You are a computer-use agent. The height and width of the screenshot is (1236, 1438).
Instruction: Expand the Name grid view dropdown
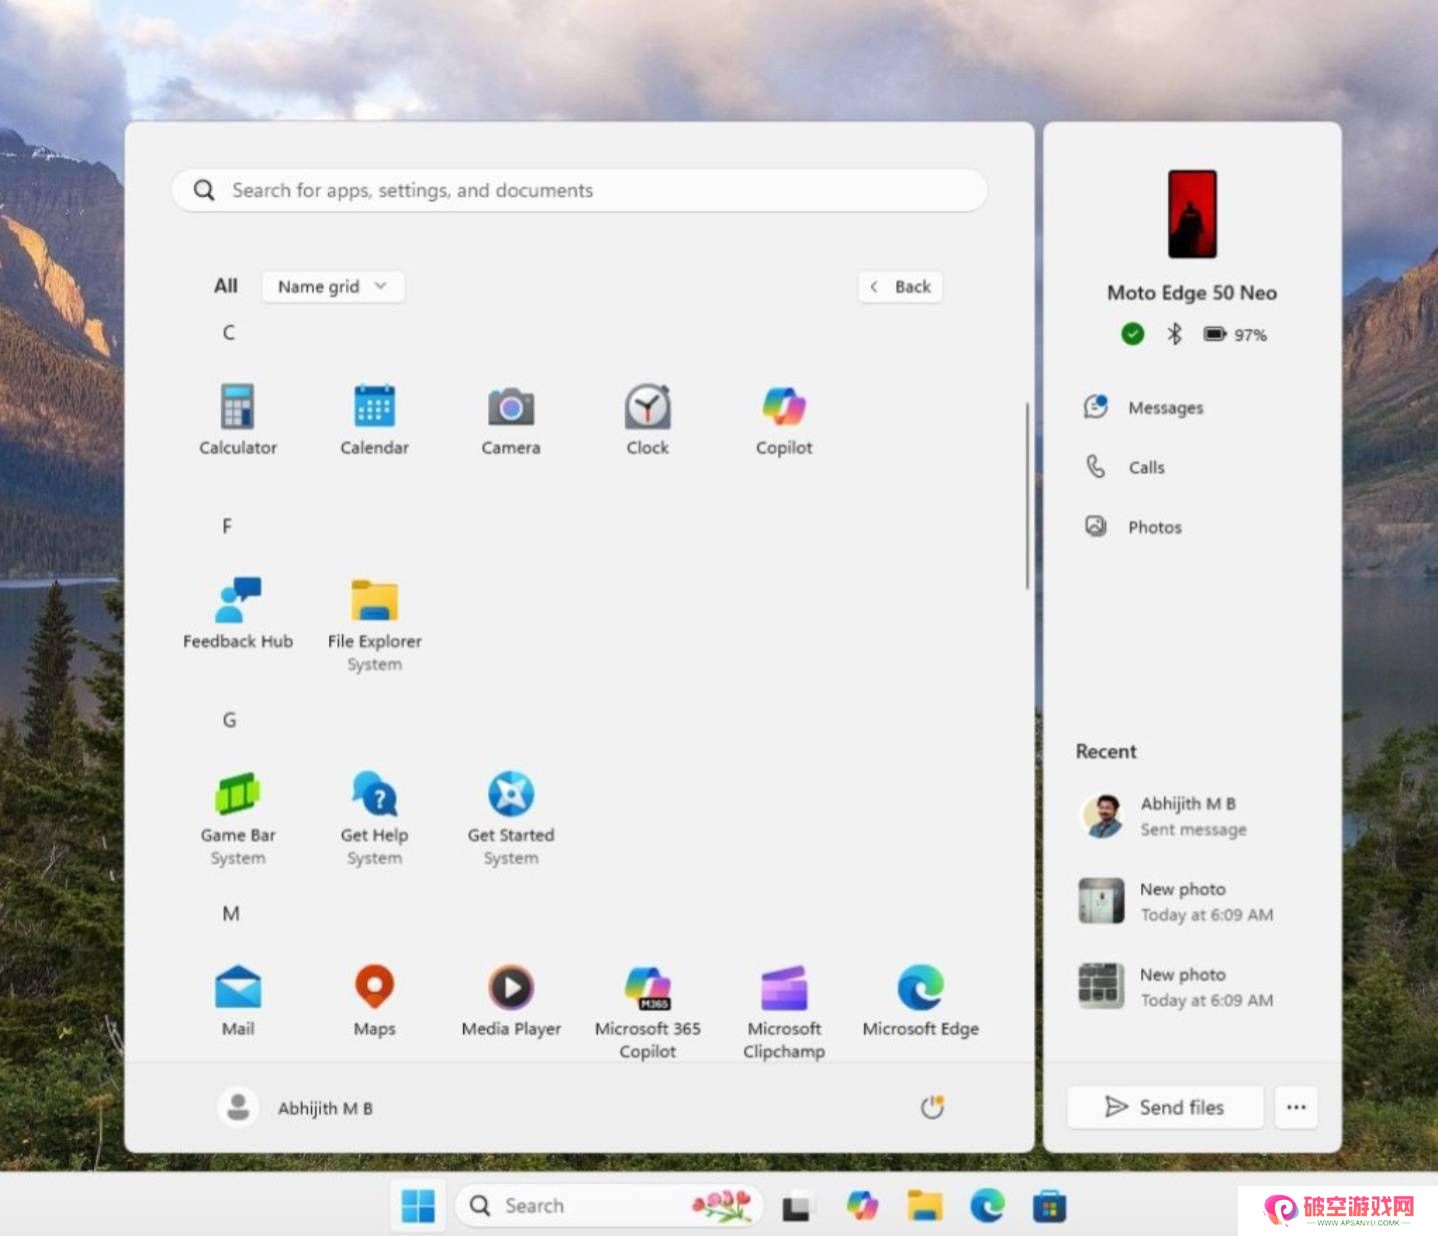pyautogui.click(x=333, y=287)
